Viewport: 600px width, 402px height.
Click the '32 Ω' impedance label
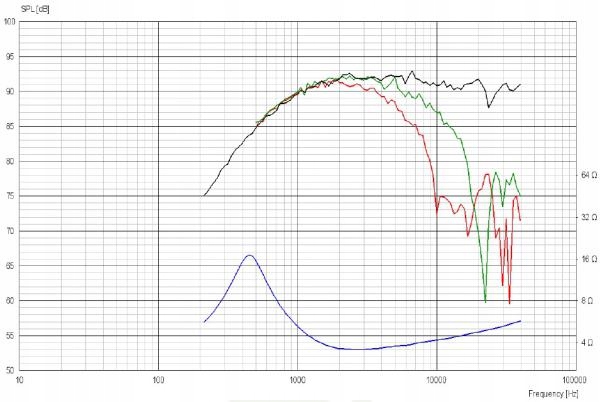(589, 217)
